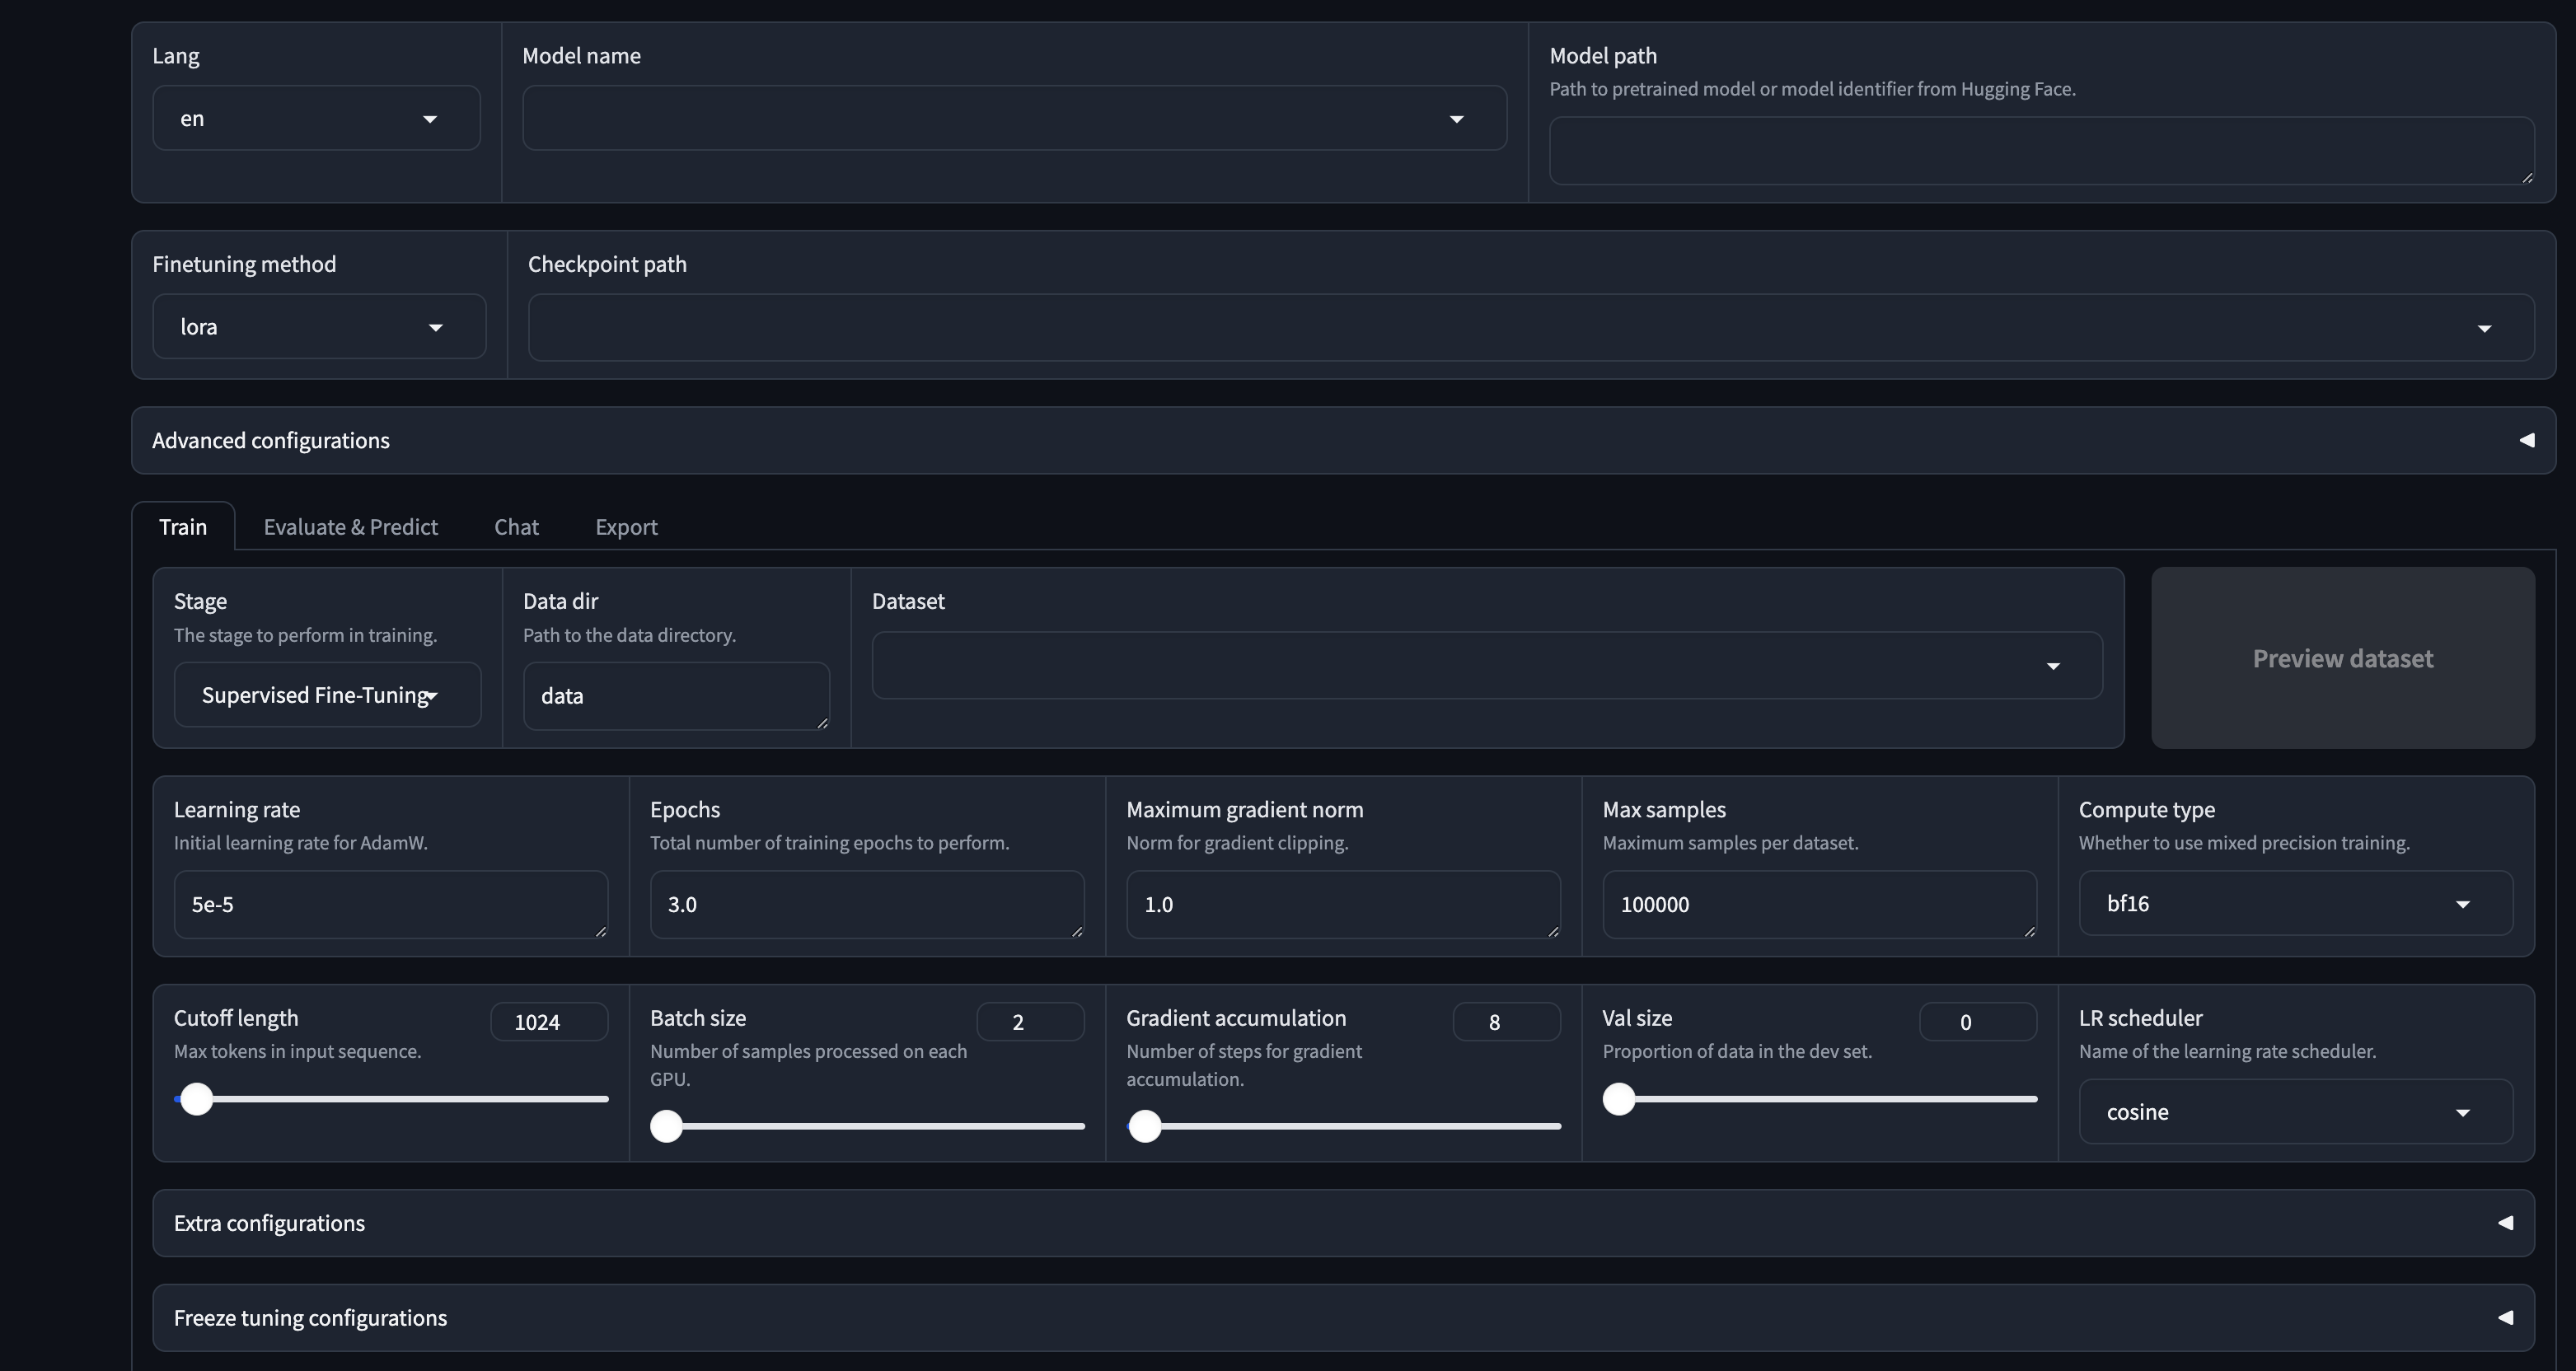Open the Chat tab
This screenshot has height=1371, width=2576.
[x=516, y=527]
